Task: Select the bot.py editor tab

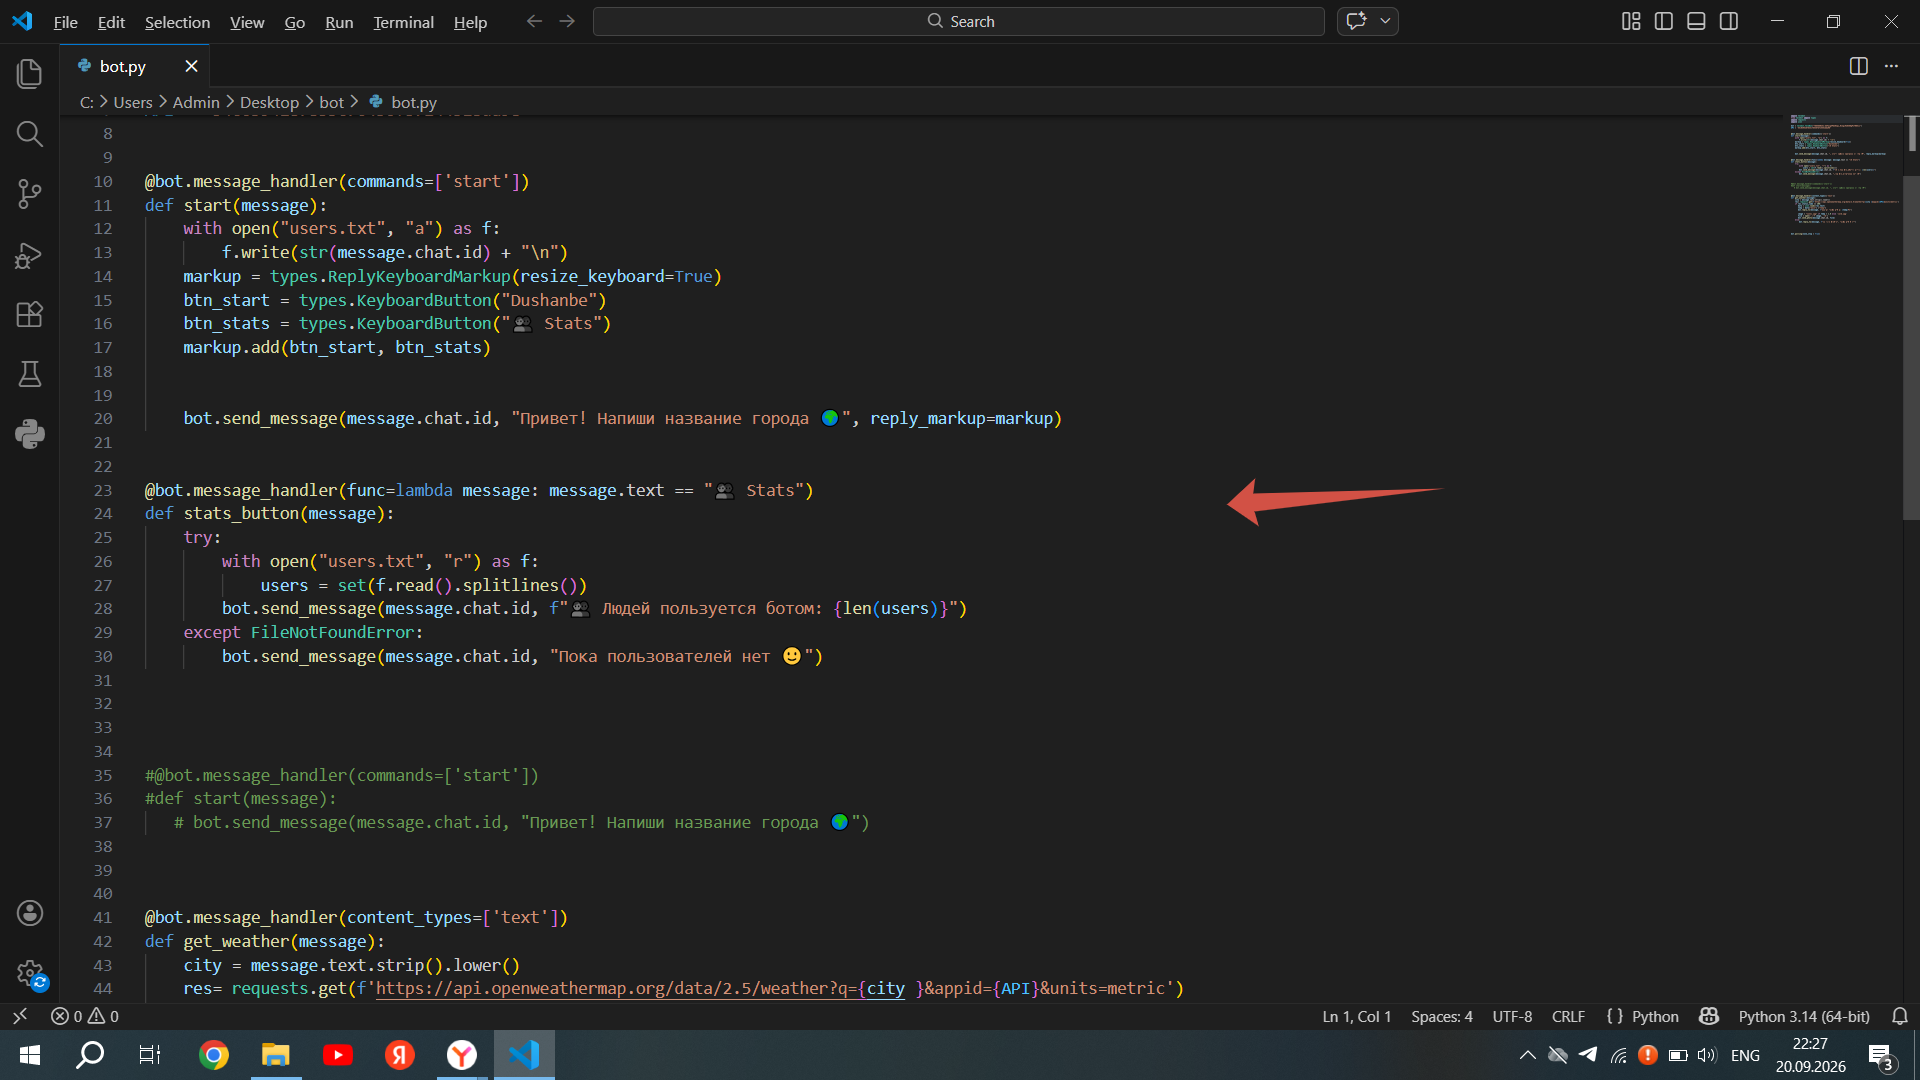Action: tap(135, 66)
